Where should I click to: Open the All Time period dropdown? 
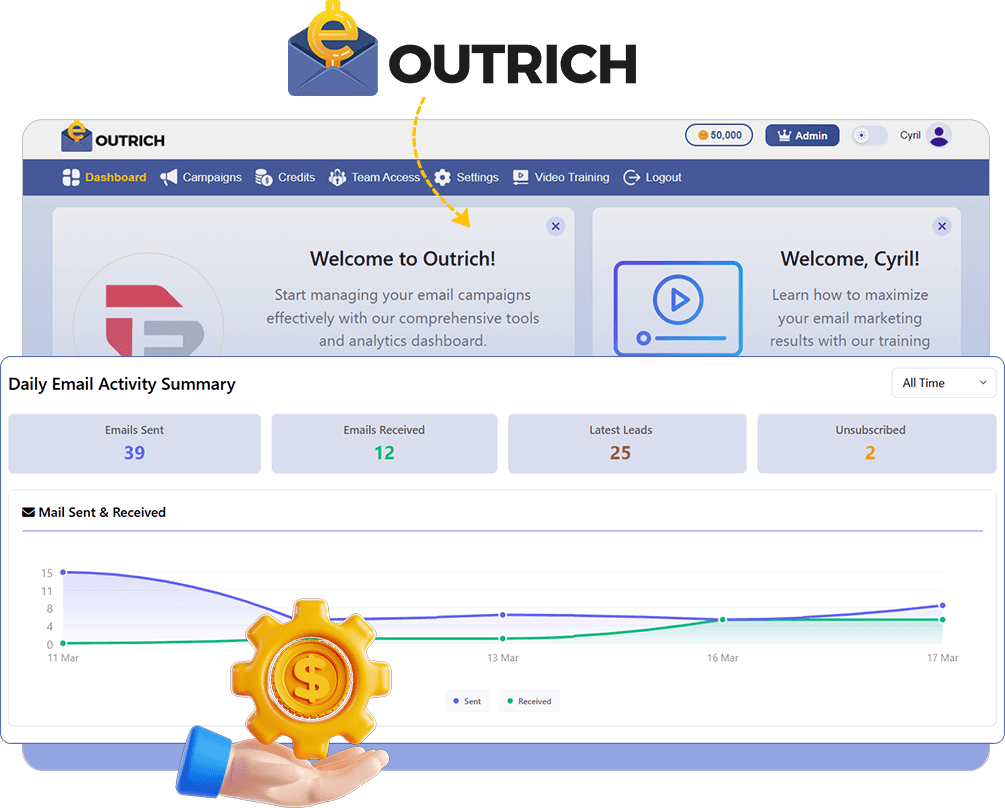[943, 383]
